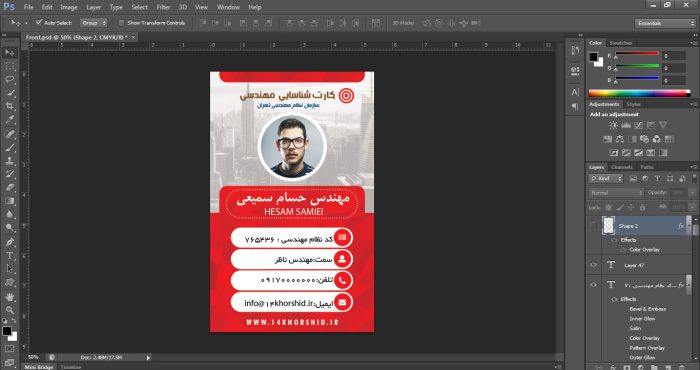This screenshot has height=370, width=700.
Task: Add a Levels adjustment
Action: click(626, 125)
